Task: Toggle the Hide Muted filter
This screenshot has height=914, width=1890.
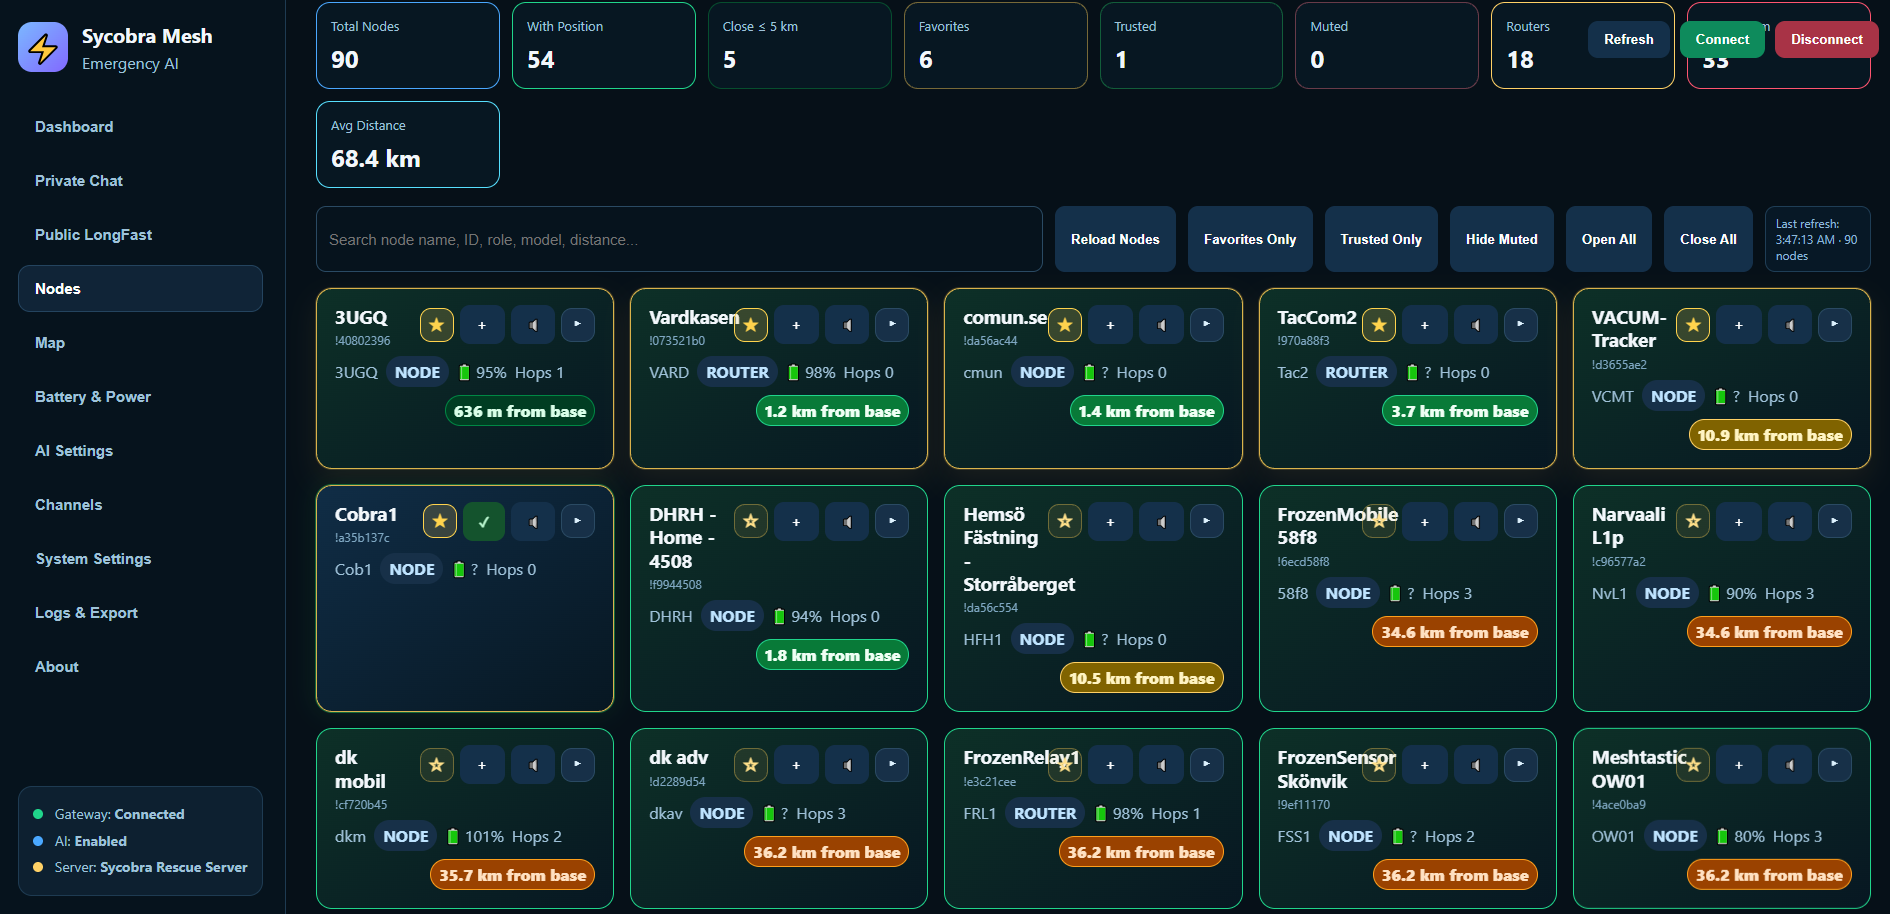Action: pos(1502,239)
